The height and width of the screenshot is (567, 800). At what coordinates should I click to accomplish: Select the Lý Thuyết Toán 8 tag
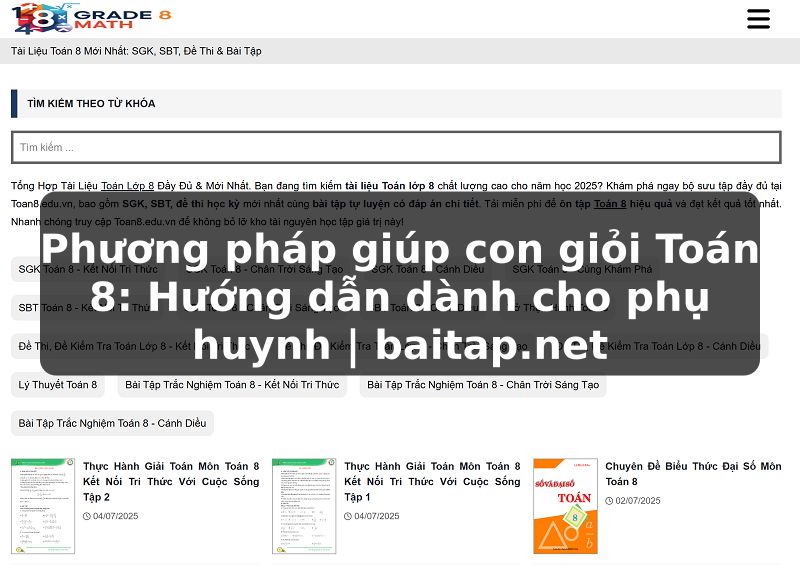pos(58,385)
